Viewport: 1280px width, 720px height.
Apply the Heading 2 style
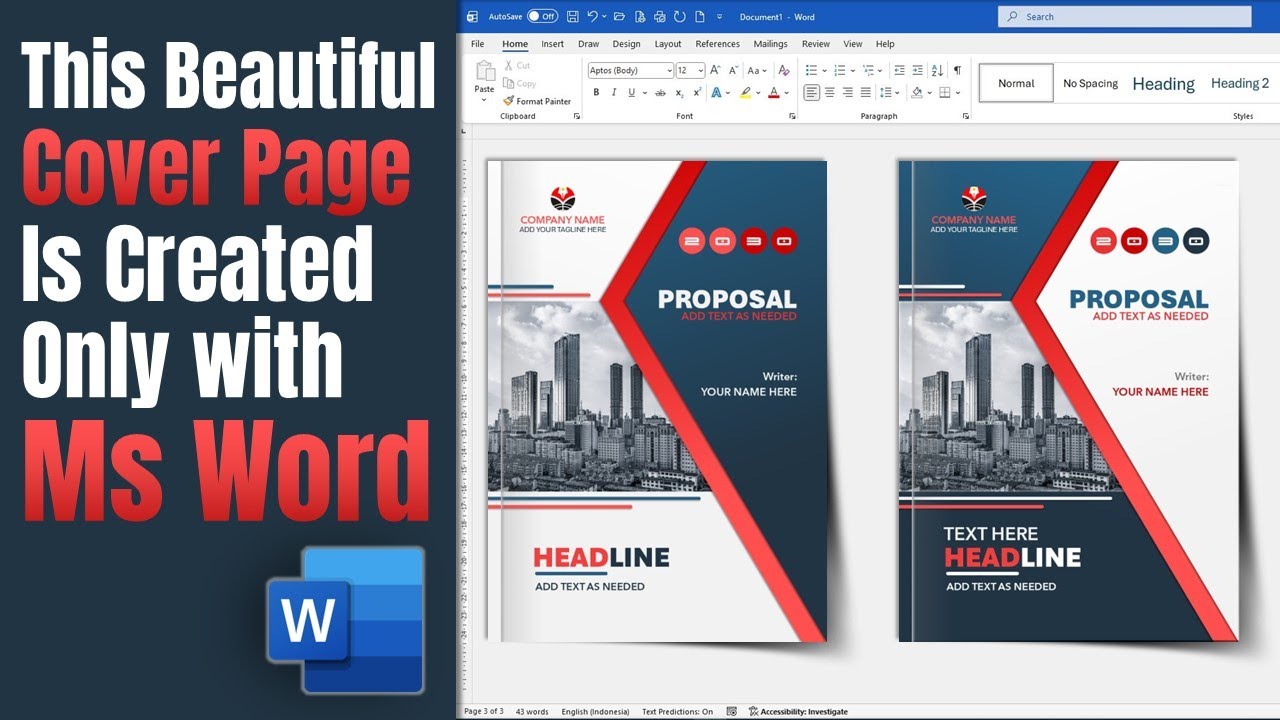click(x=1240, y=83)
